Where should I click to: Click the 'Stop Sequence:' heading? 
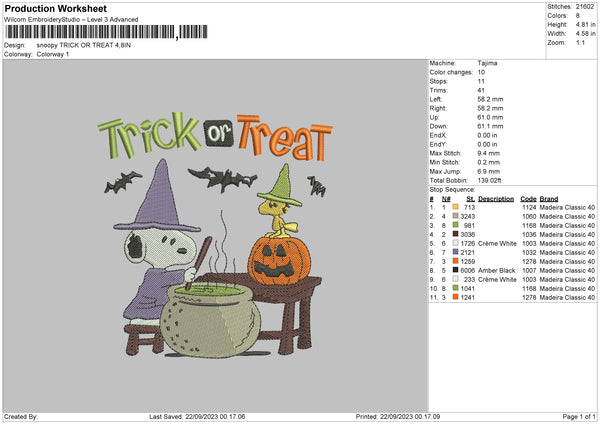point(452,190)
